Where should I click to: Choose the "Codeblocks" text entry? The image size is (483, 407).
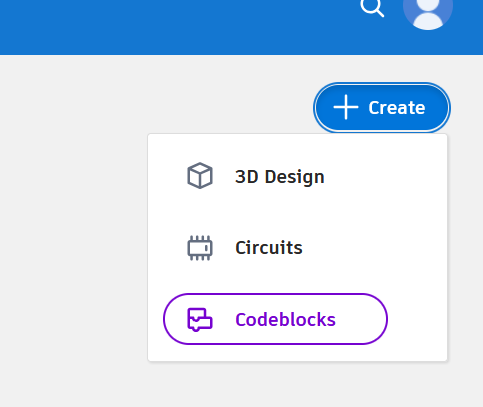[x=285, y=319]
